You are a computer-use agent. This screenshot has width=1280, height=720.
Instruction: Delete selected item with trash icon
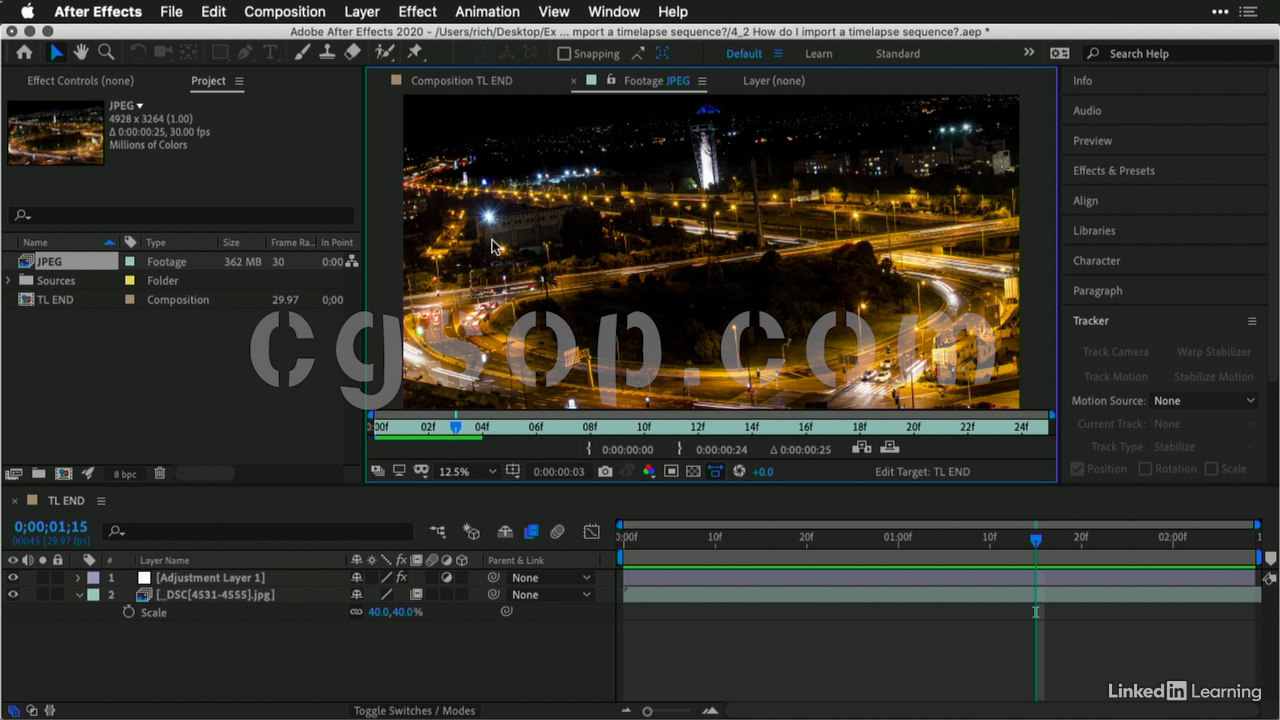click(160, 473)
